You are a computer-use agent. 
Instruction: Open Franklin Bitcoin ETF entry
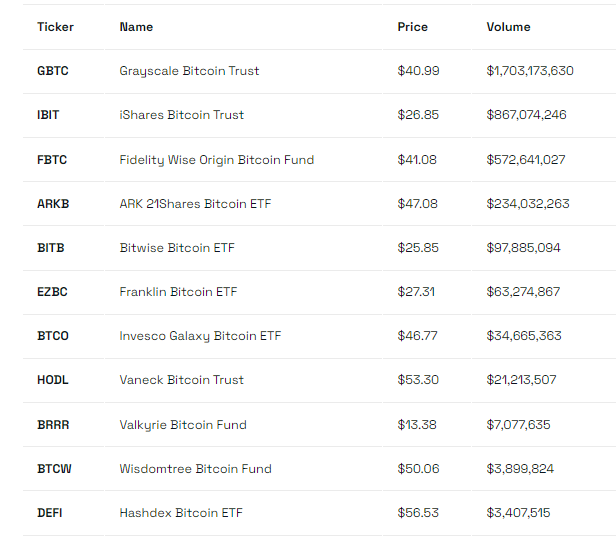(x=178, y=292)
